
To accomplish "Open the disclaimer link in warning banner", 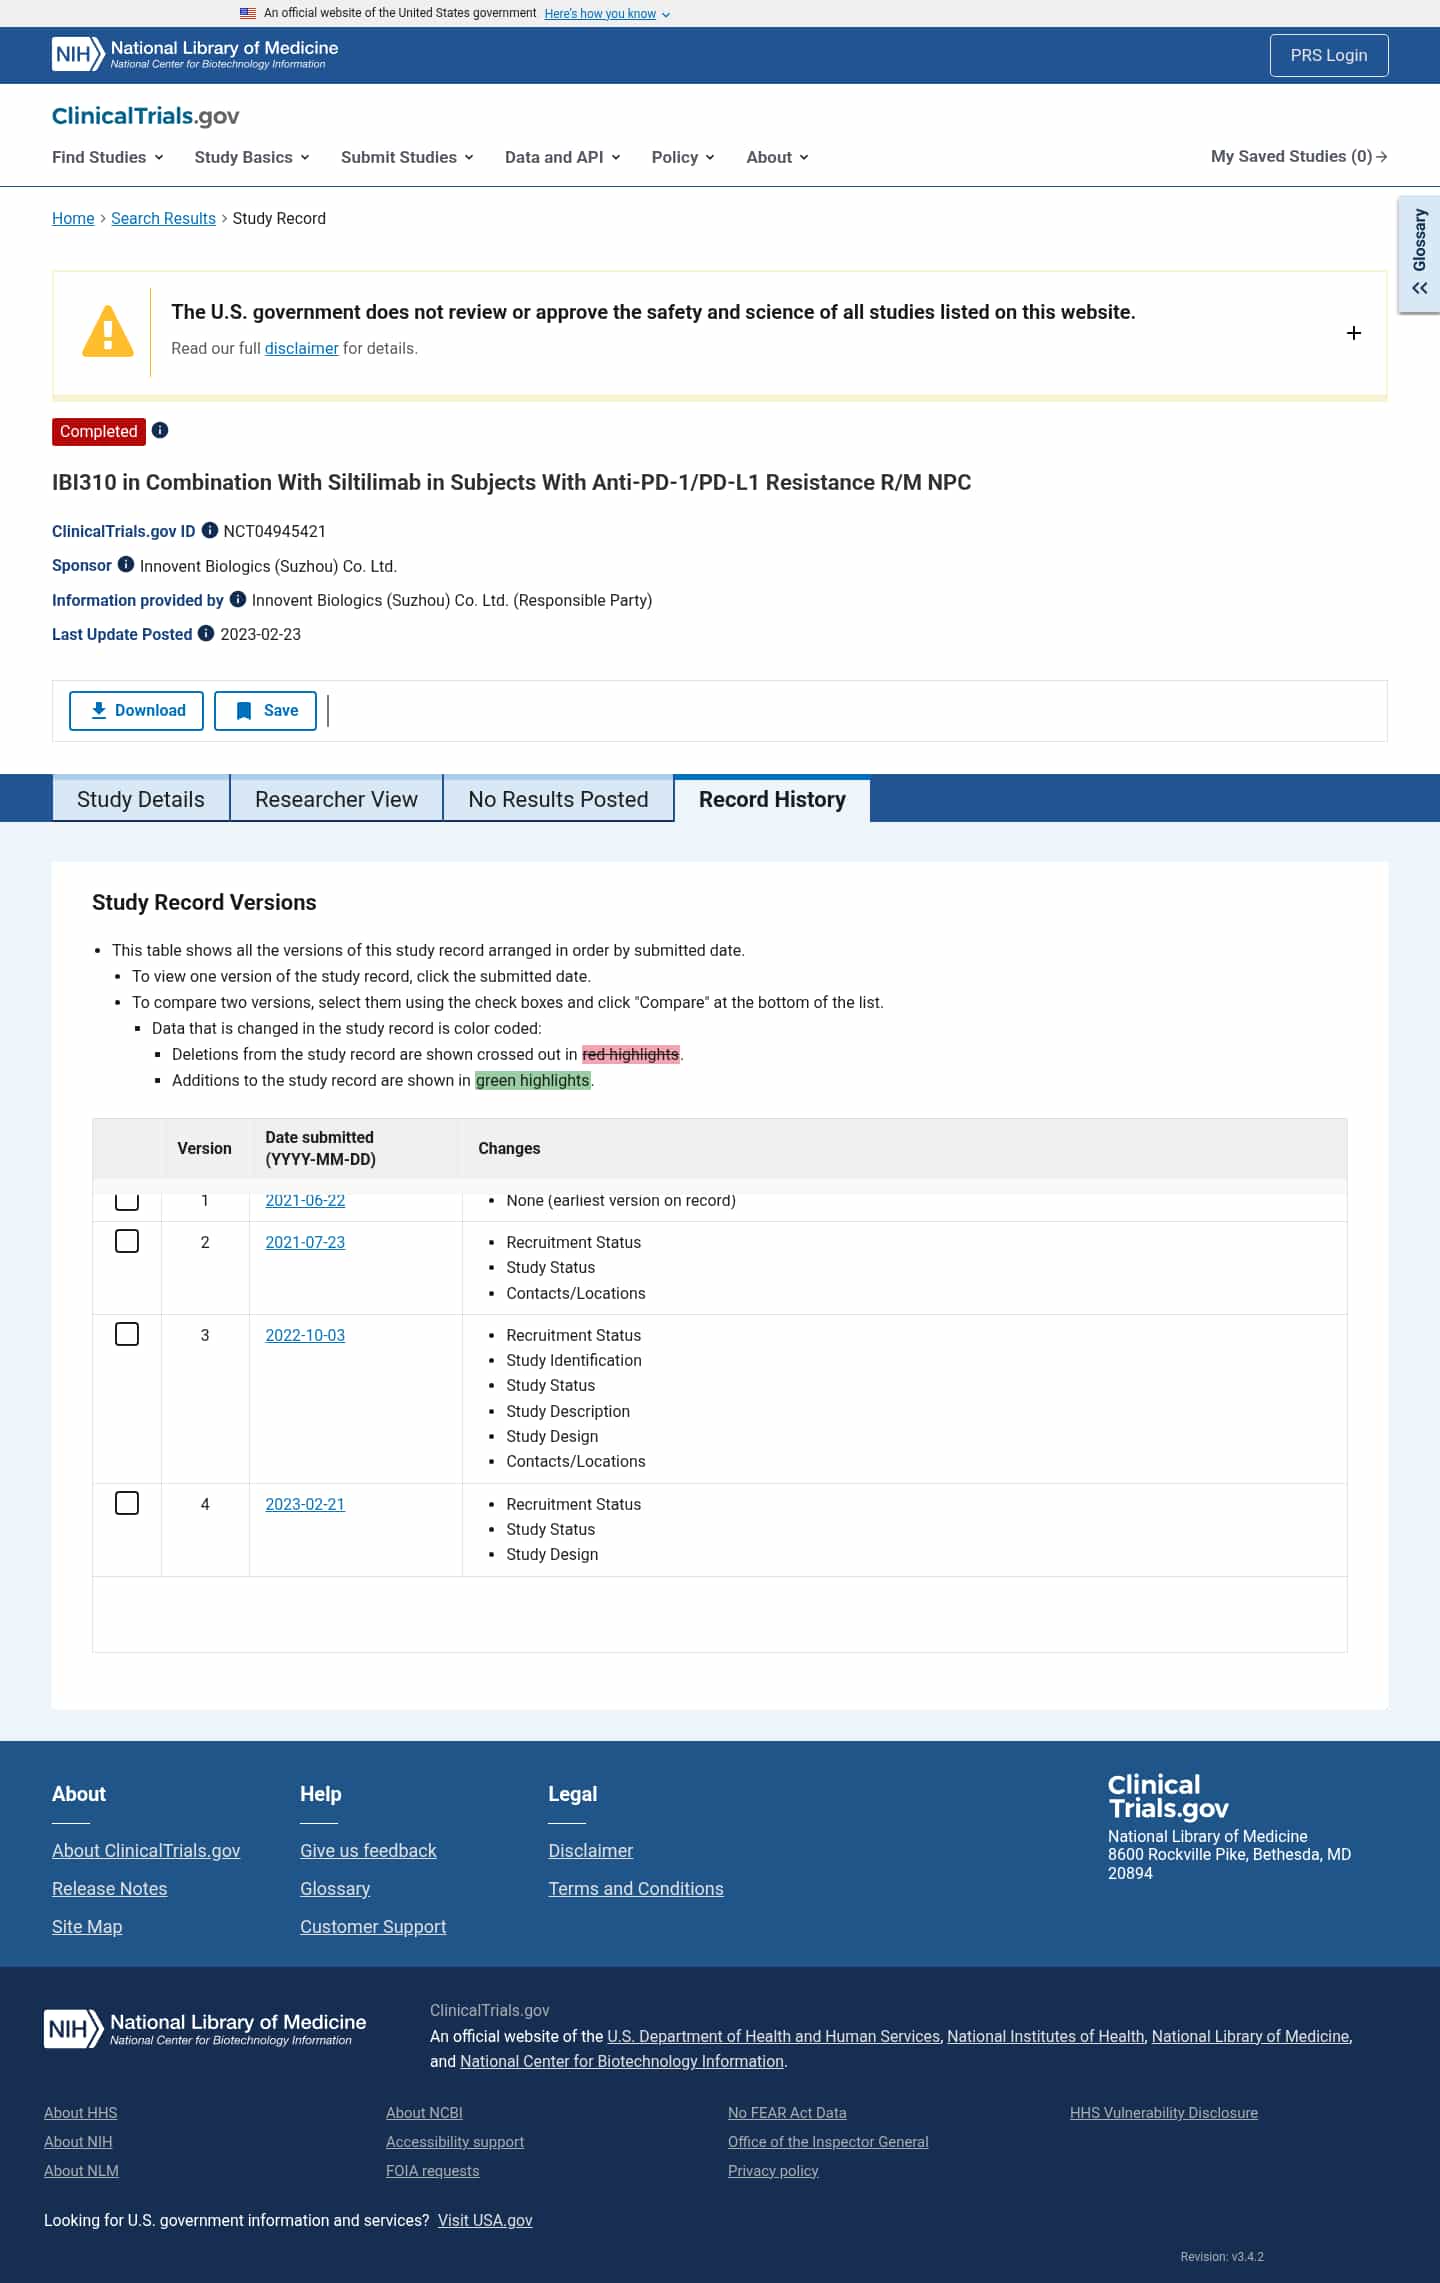I will coord(301,348).
